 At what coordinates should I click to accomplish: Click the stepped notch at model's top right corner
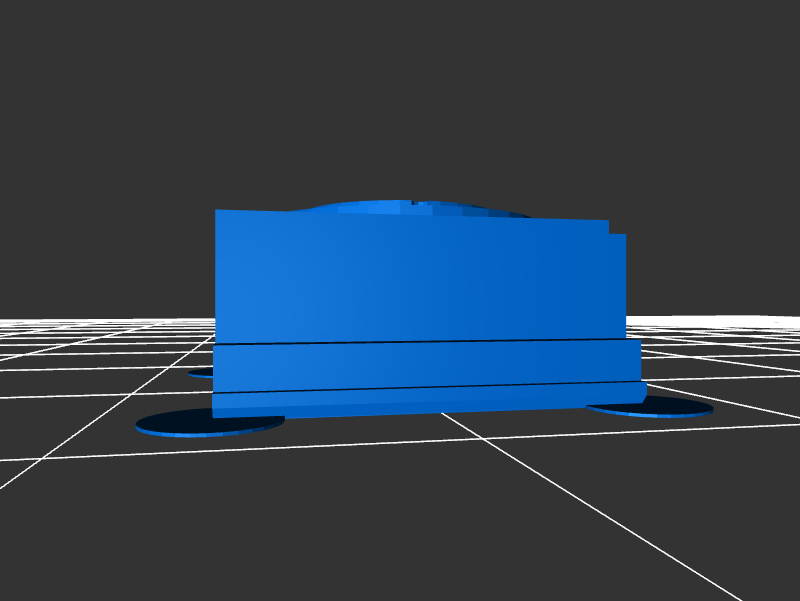click(617, 229)
